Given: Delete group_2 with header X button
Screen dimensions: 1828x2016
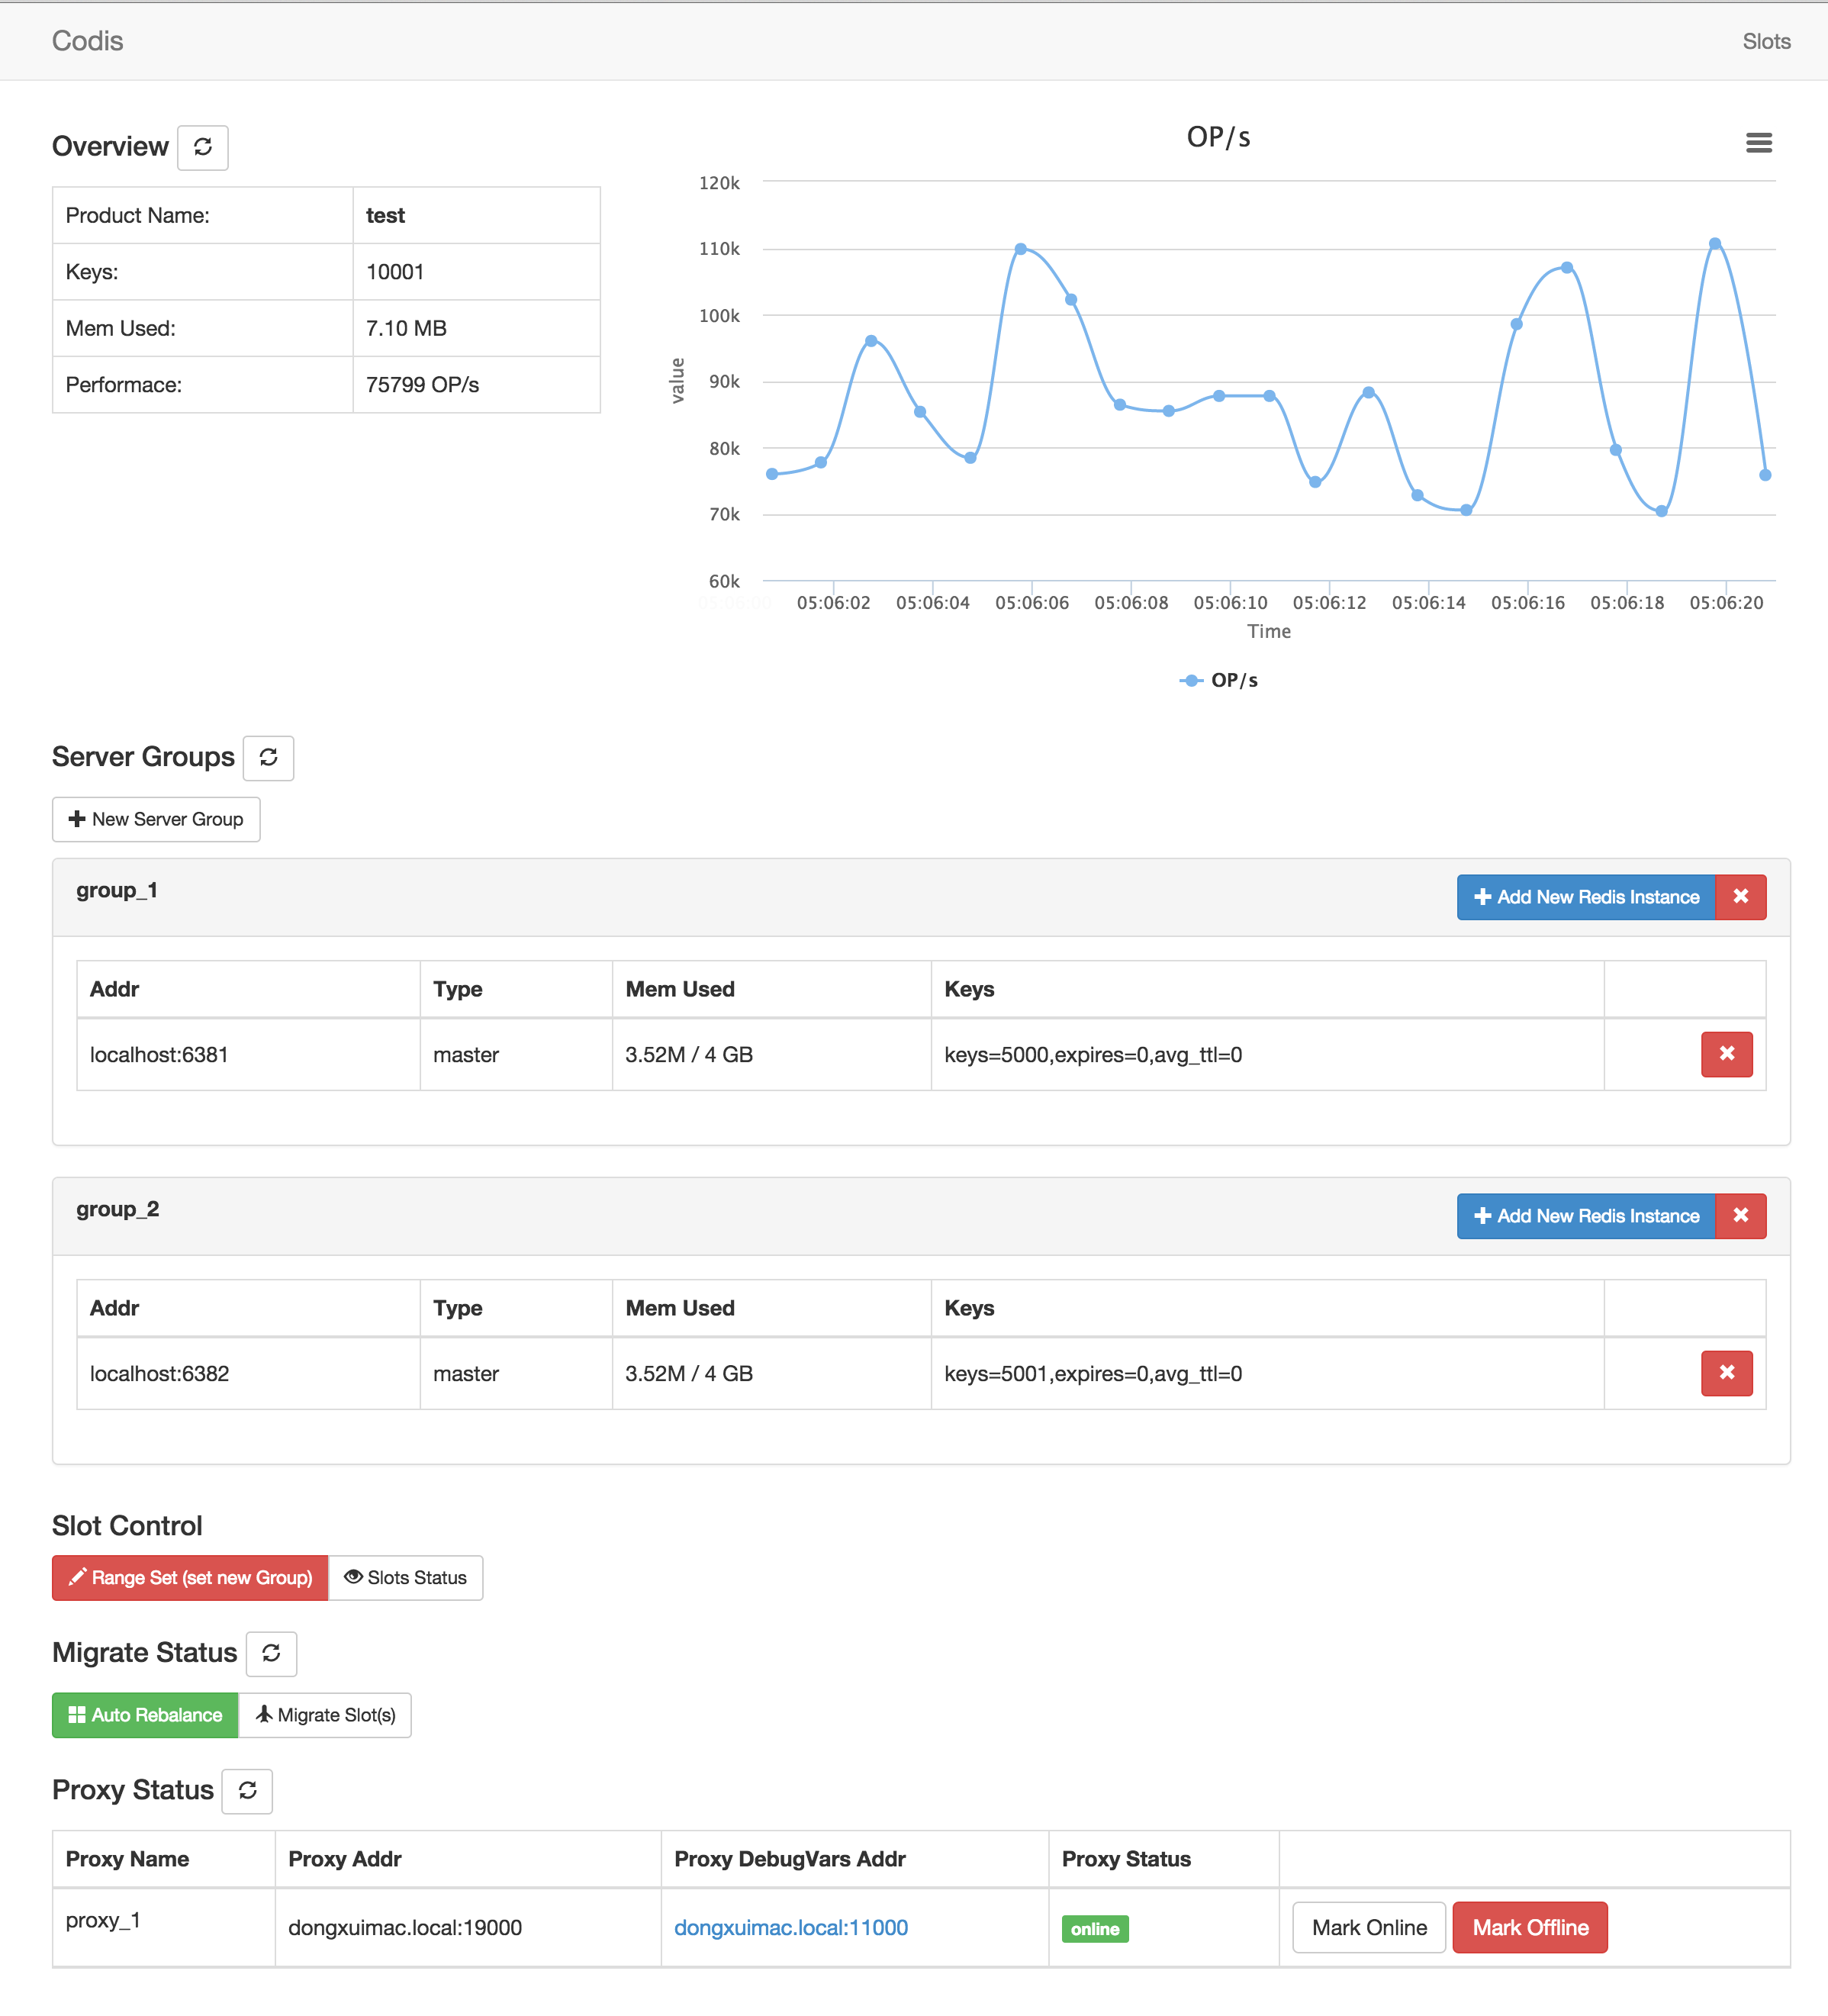Looking at the screenshot, I should [1740, 1216].
